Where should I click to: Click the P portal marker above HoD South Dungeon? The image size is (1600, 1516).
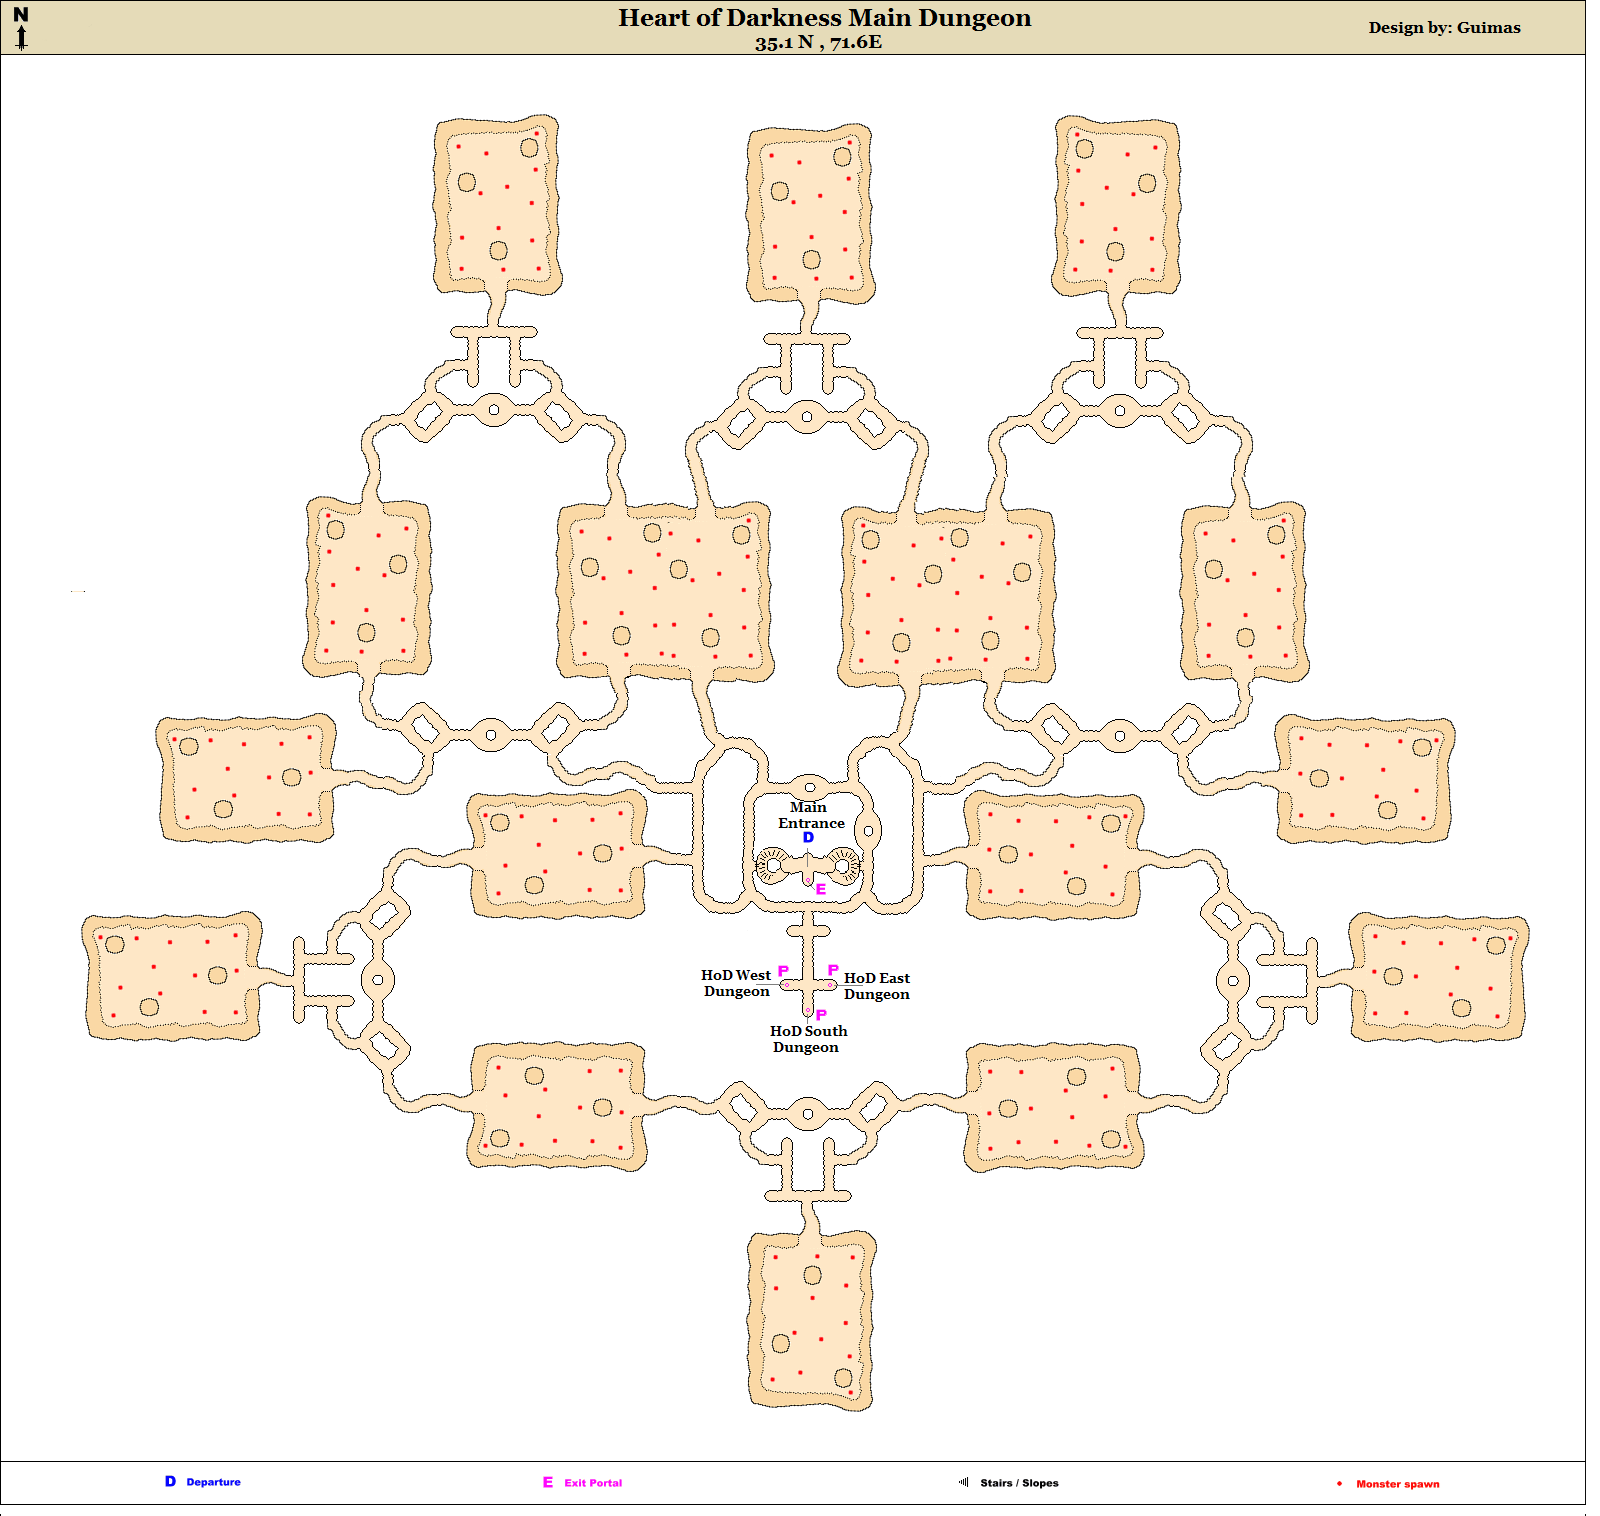[x=821, y=1015]
